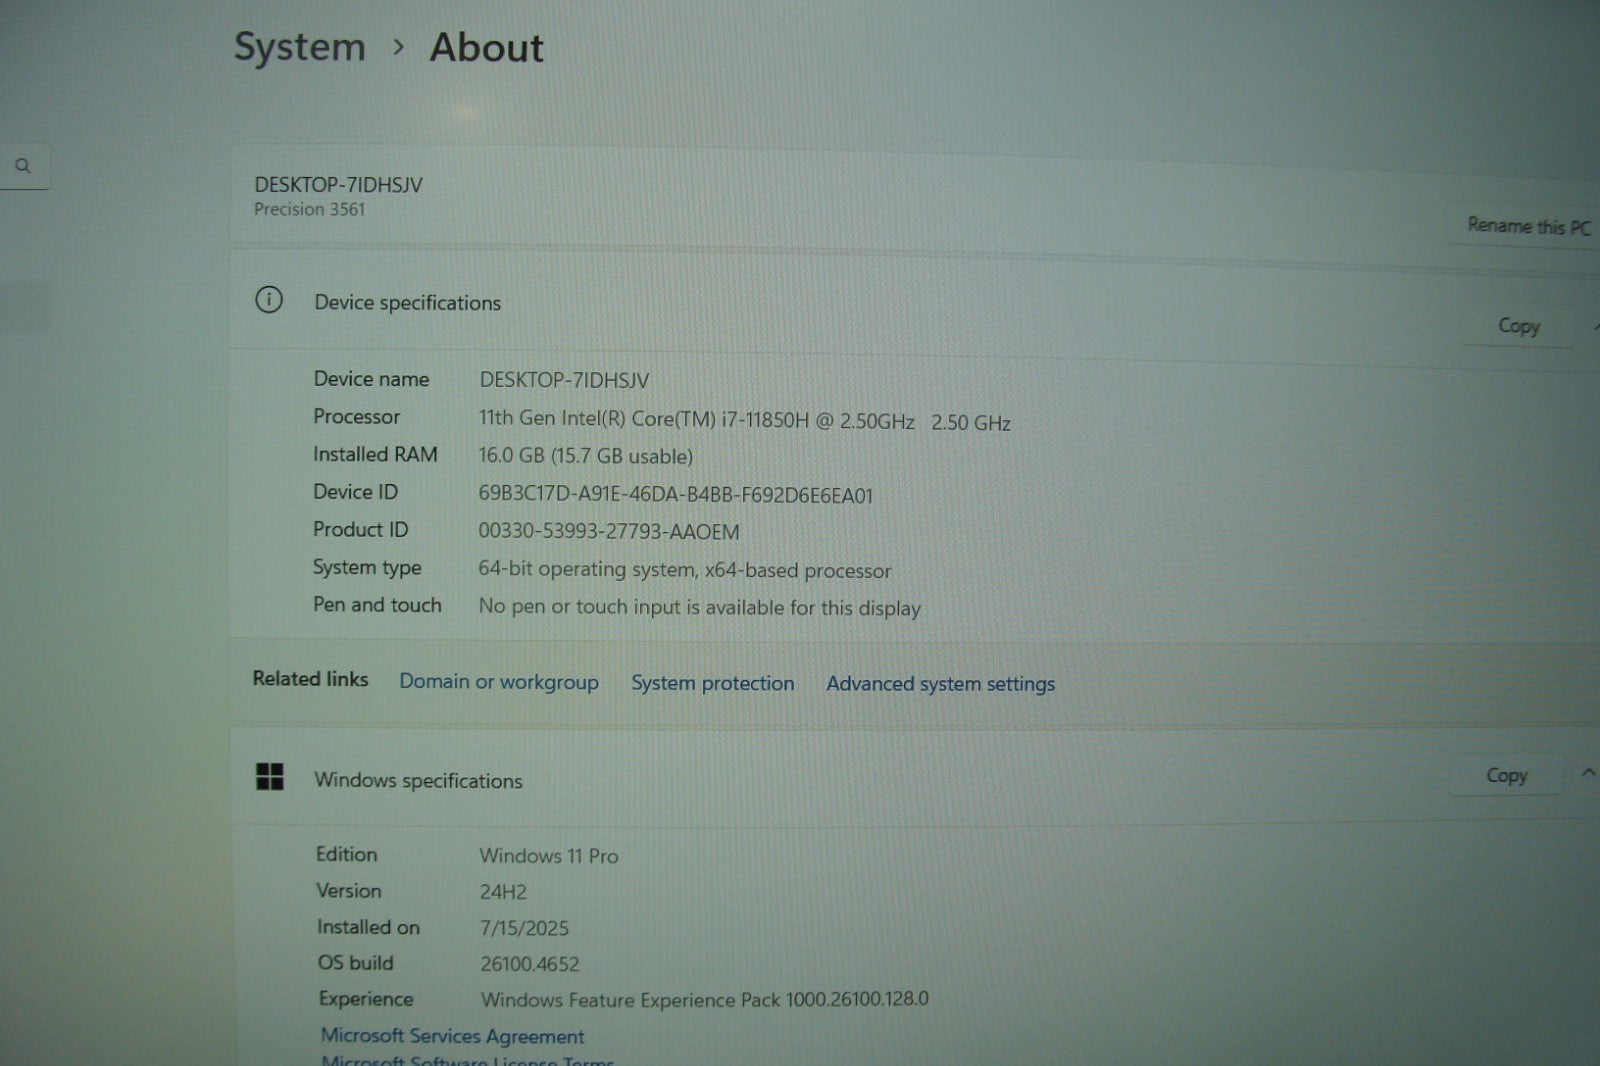1600x1066 pixels.
Task: Open the System protection link
Action: [x=712, y=683]
